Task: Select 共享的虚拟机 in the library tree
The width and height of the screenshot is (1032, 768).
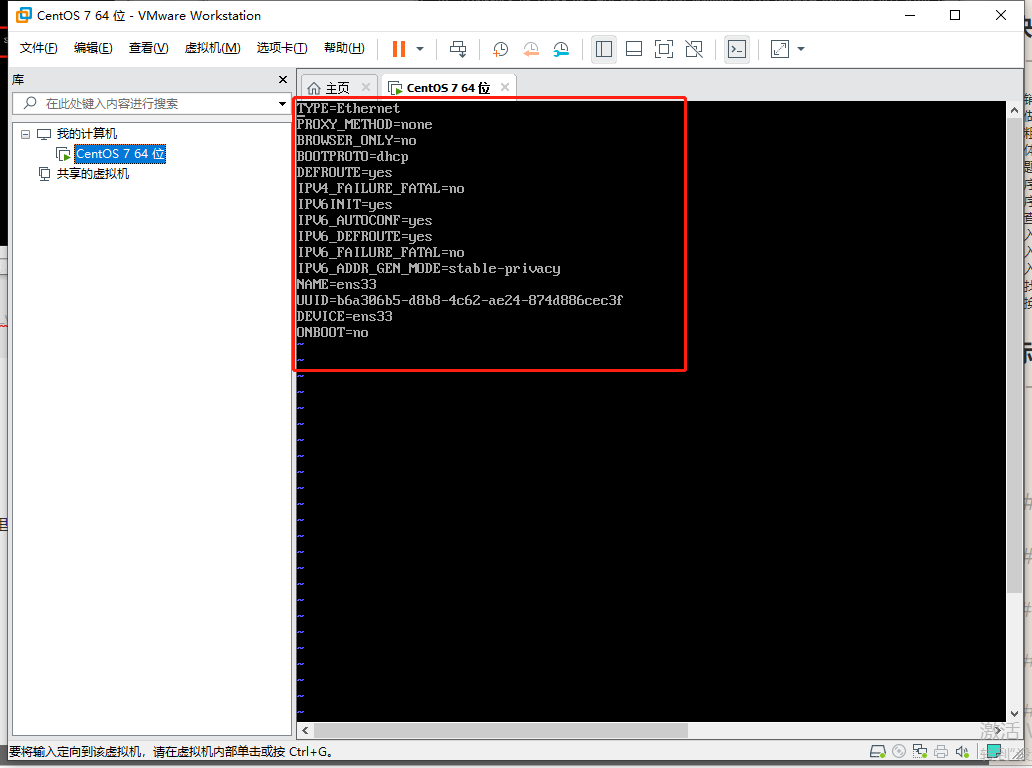Action: click(92, 174)
